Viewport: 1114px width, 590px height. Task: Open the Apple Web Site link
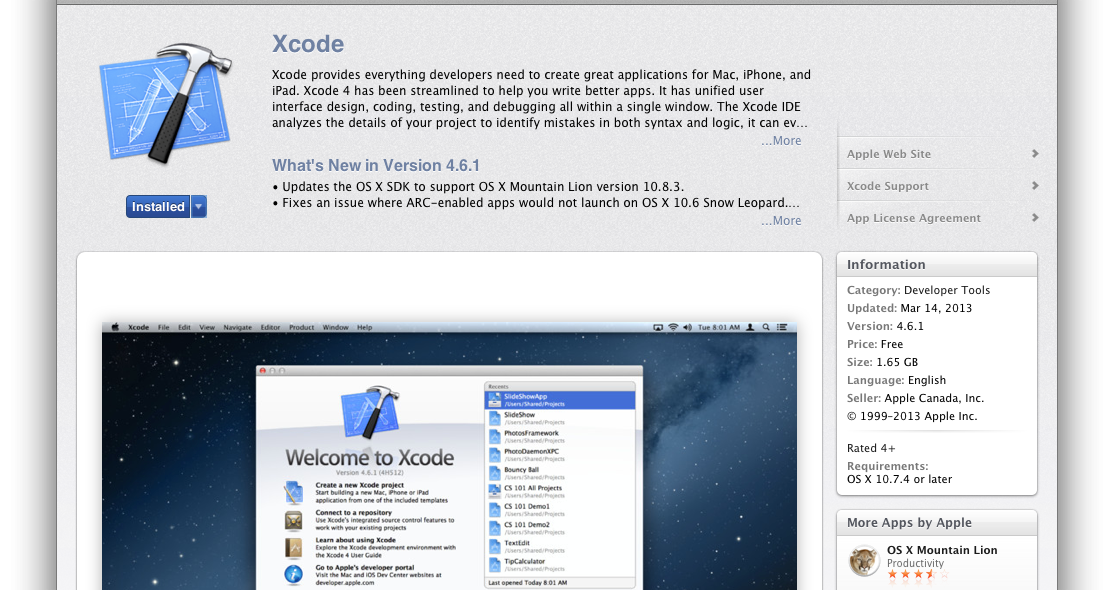tap(889, 154)
